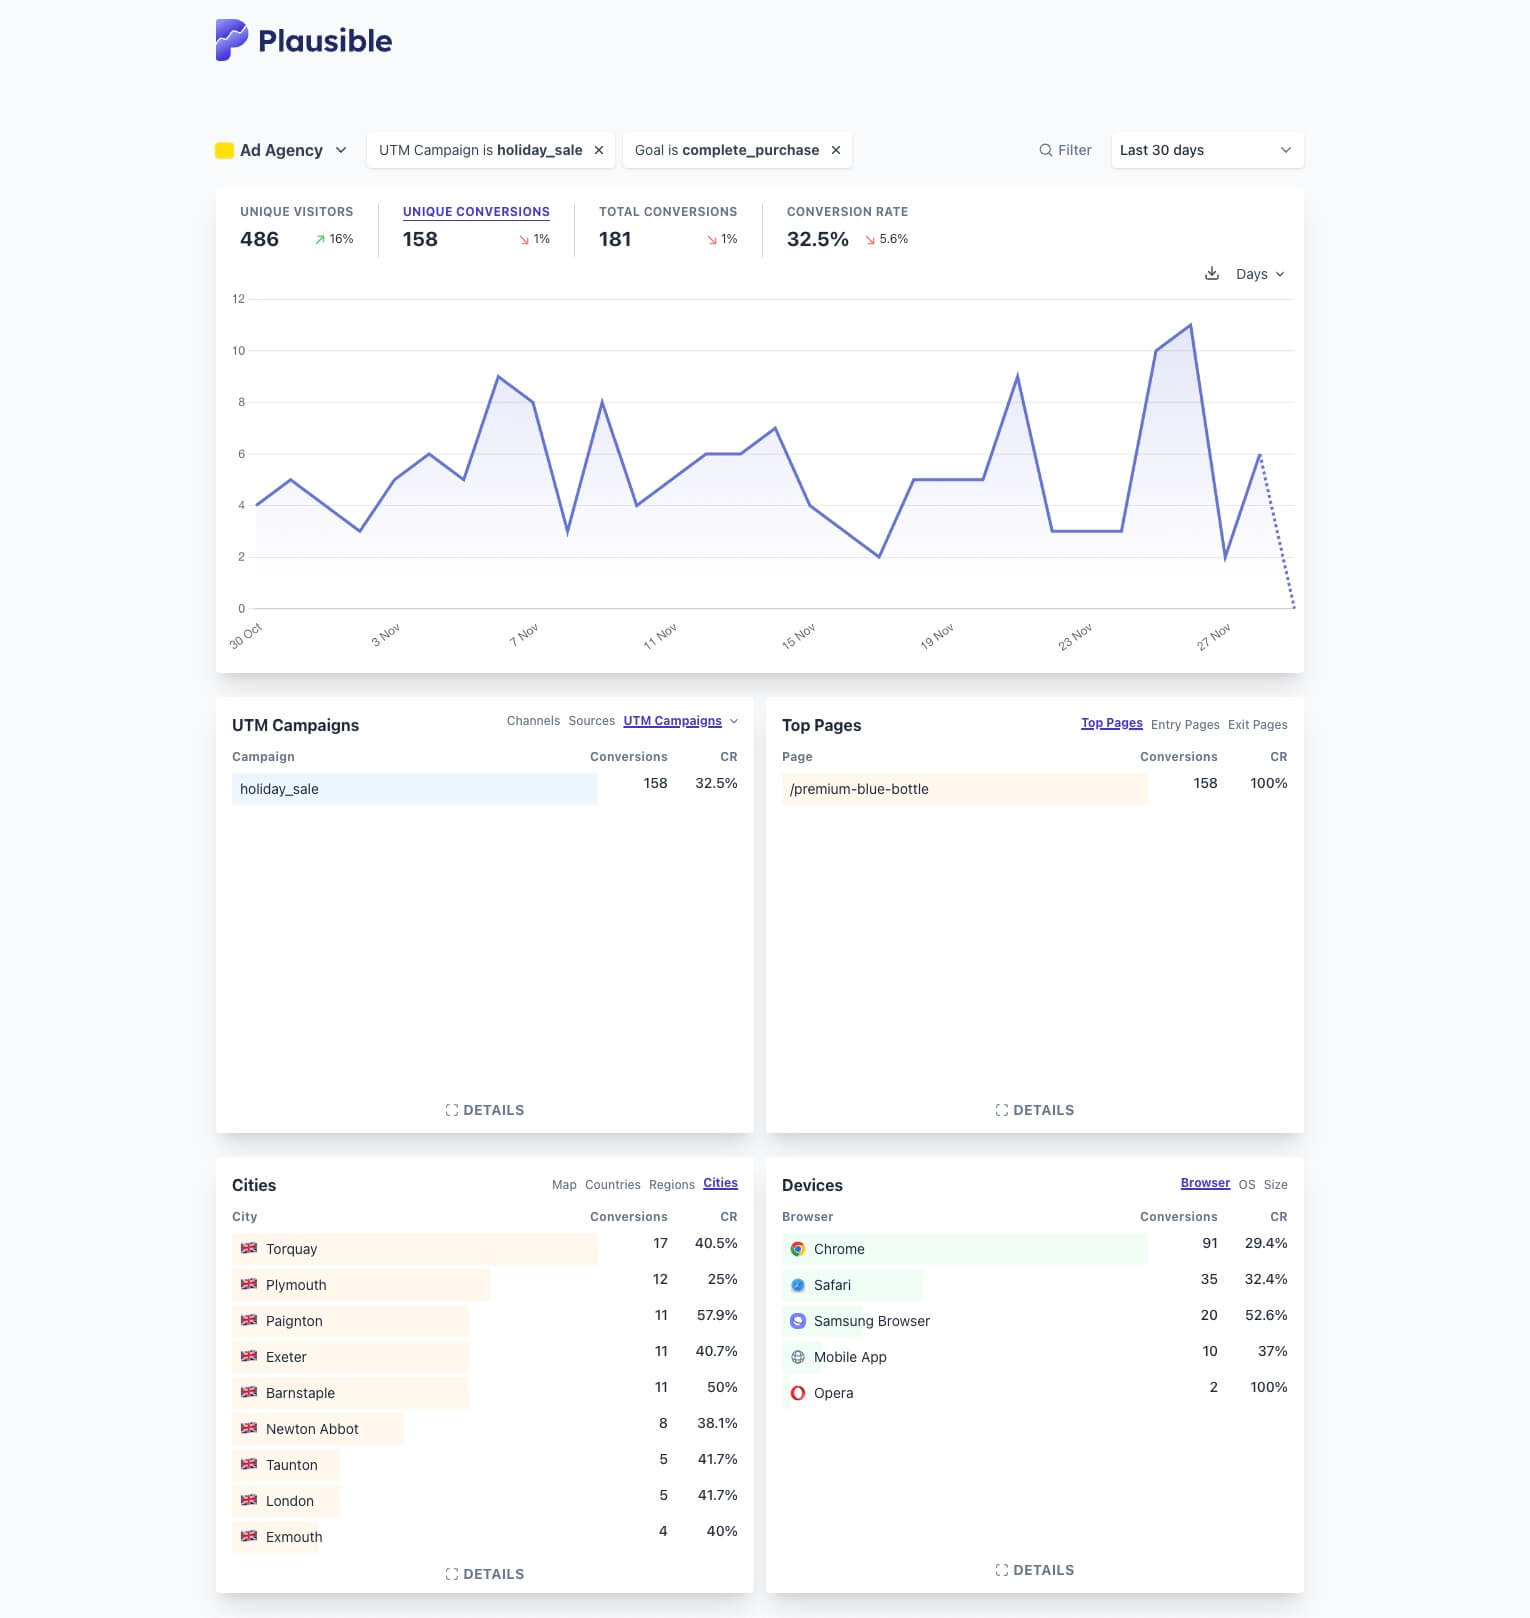Click the Samsung Browser icon
This screenshot has height=1618, width=1530.
coord(798,1321)
